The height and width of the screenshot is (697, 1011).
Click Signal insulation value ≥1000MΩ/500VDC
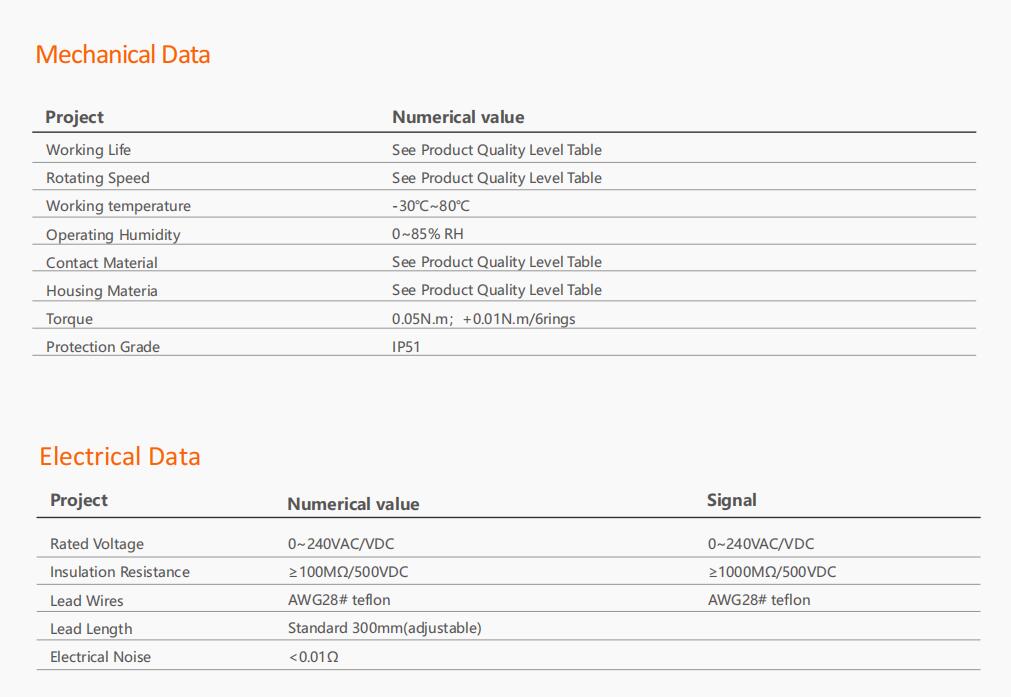[772, 572]
